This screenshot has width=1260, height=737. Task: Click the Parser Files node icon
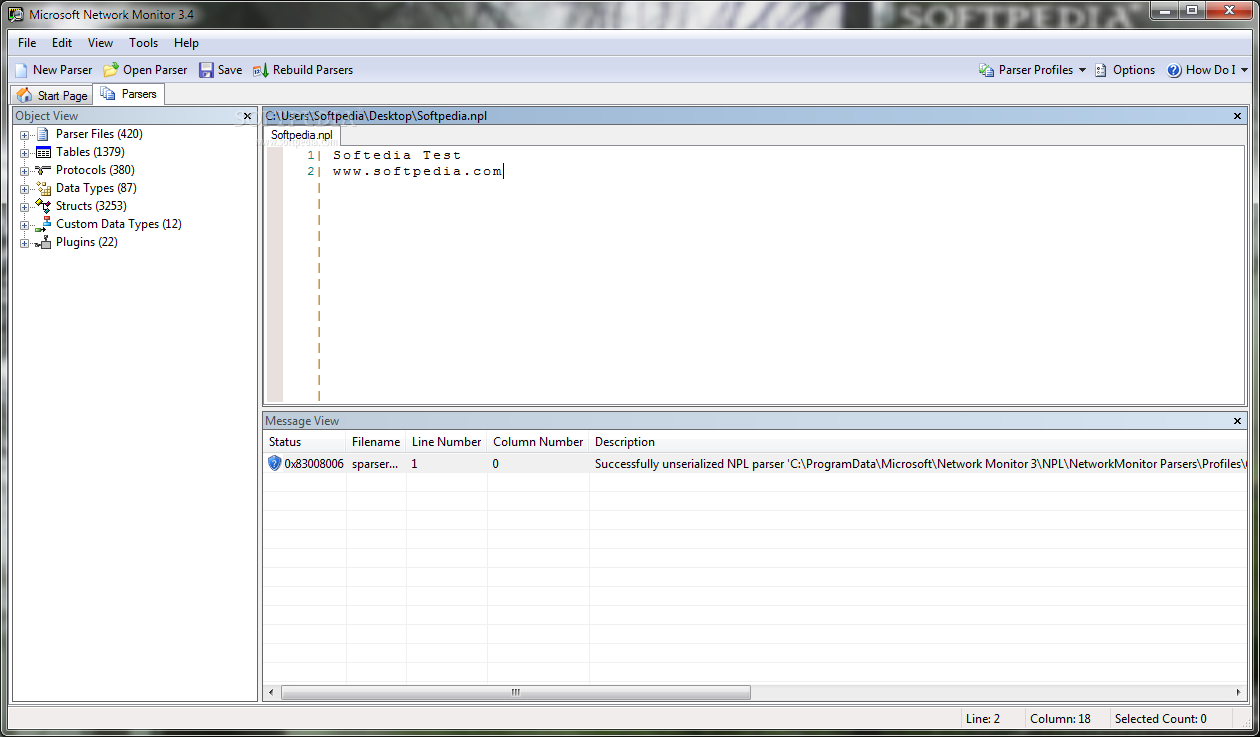pyautogui.click(x=43, y=134)
